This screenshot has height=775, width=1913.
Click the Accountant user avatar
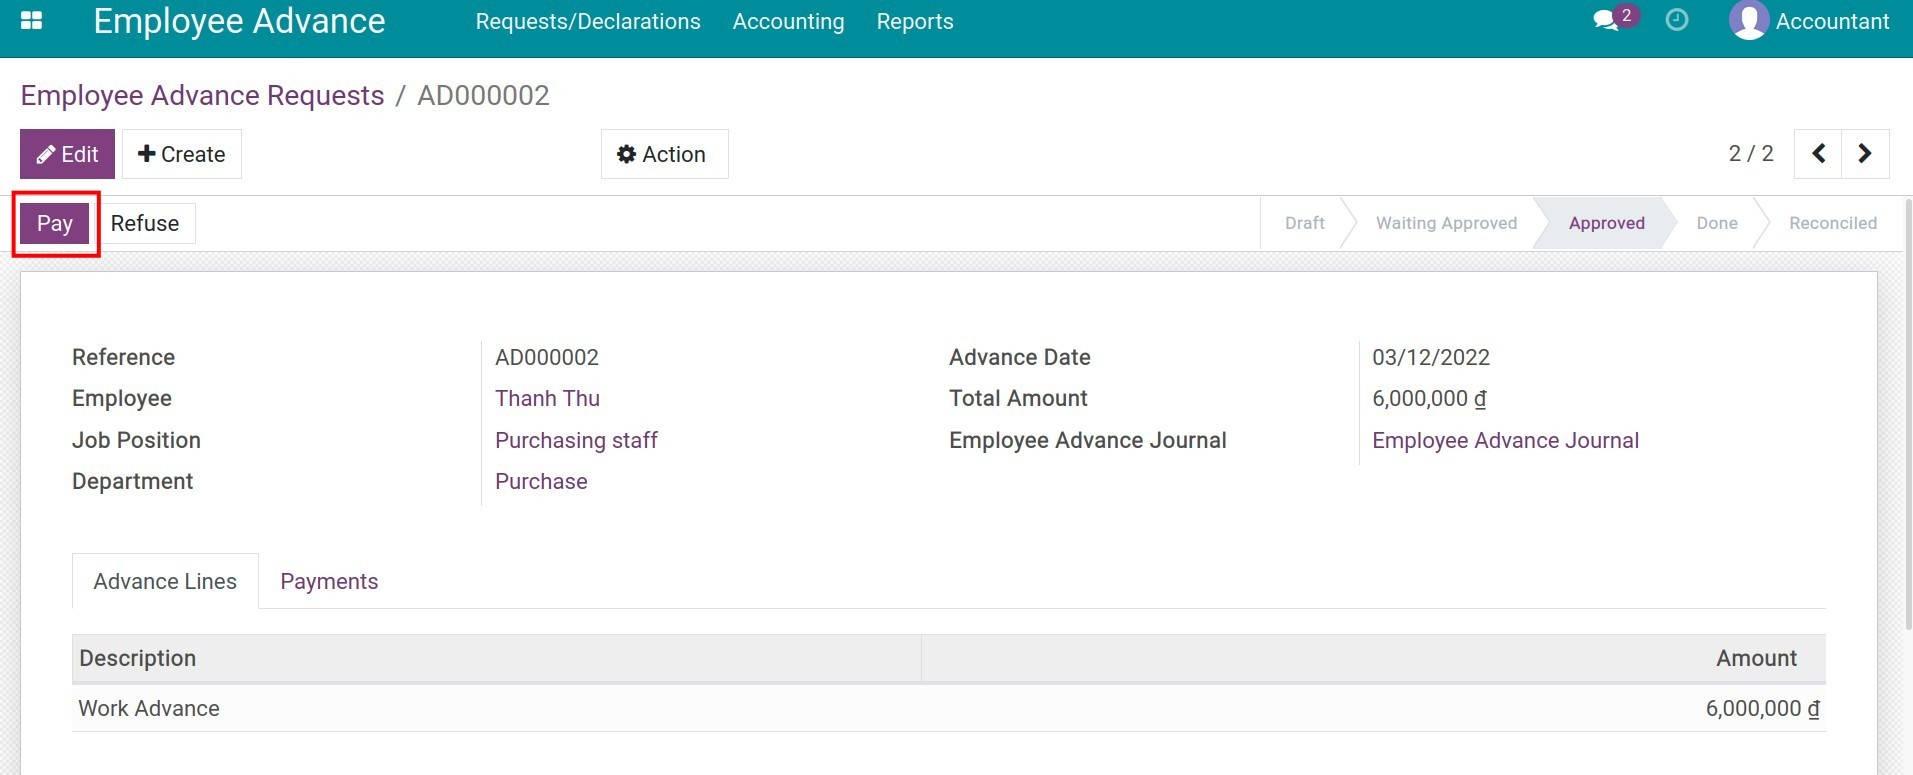click(x=1747, y=21)
